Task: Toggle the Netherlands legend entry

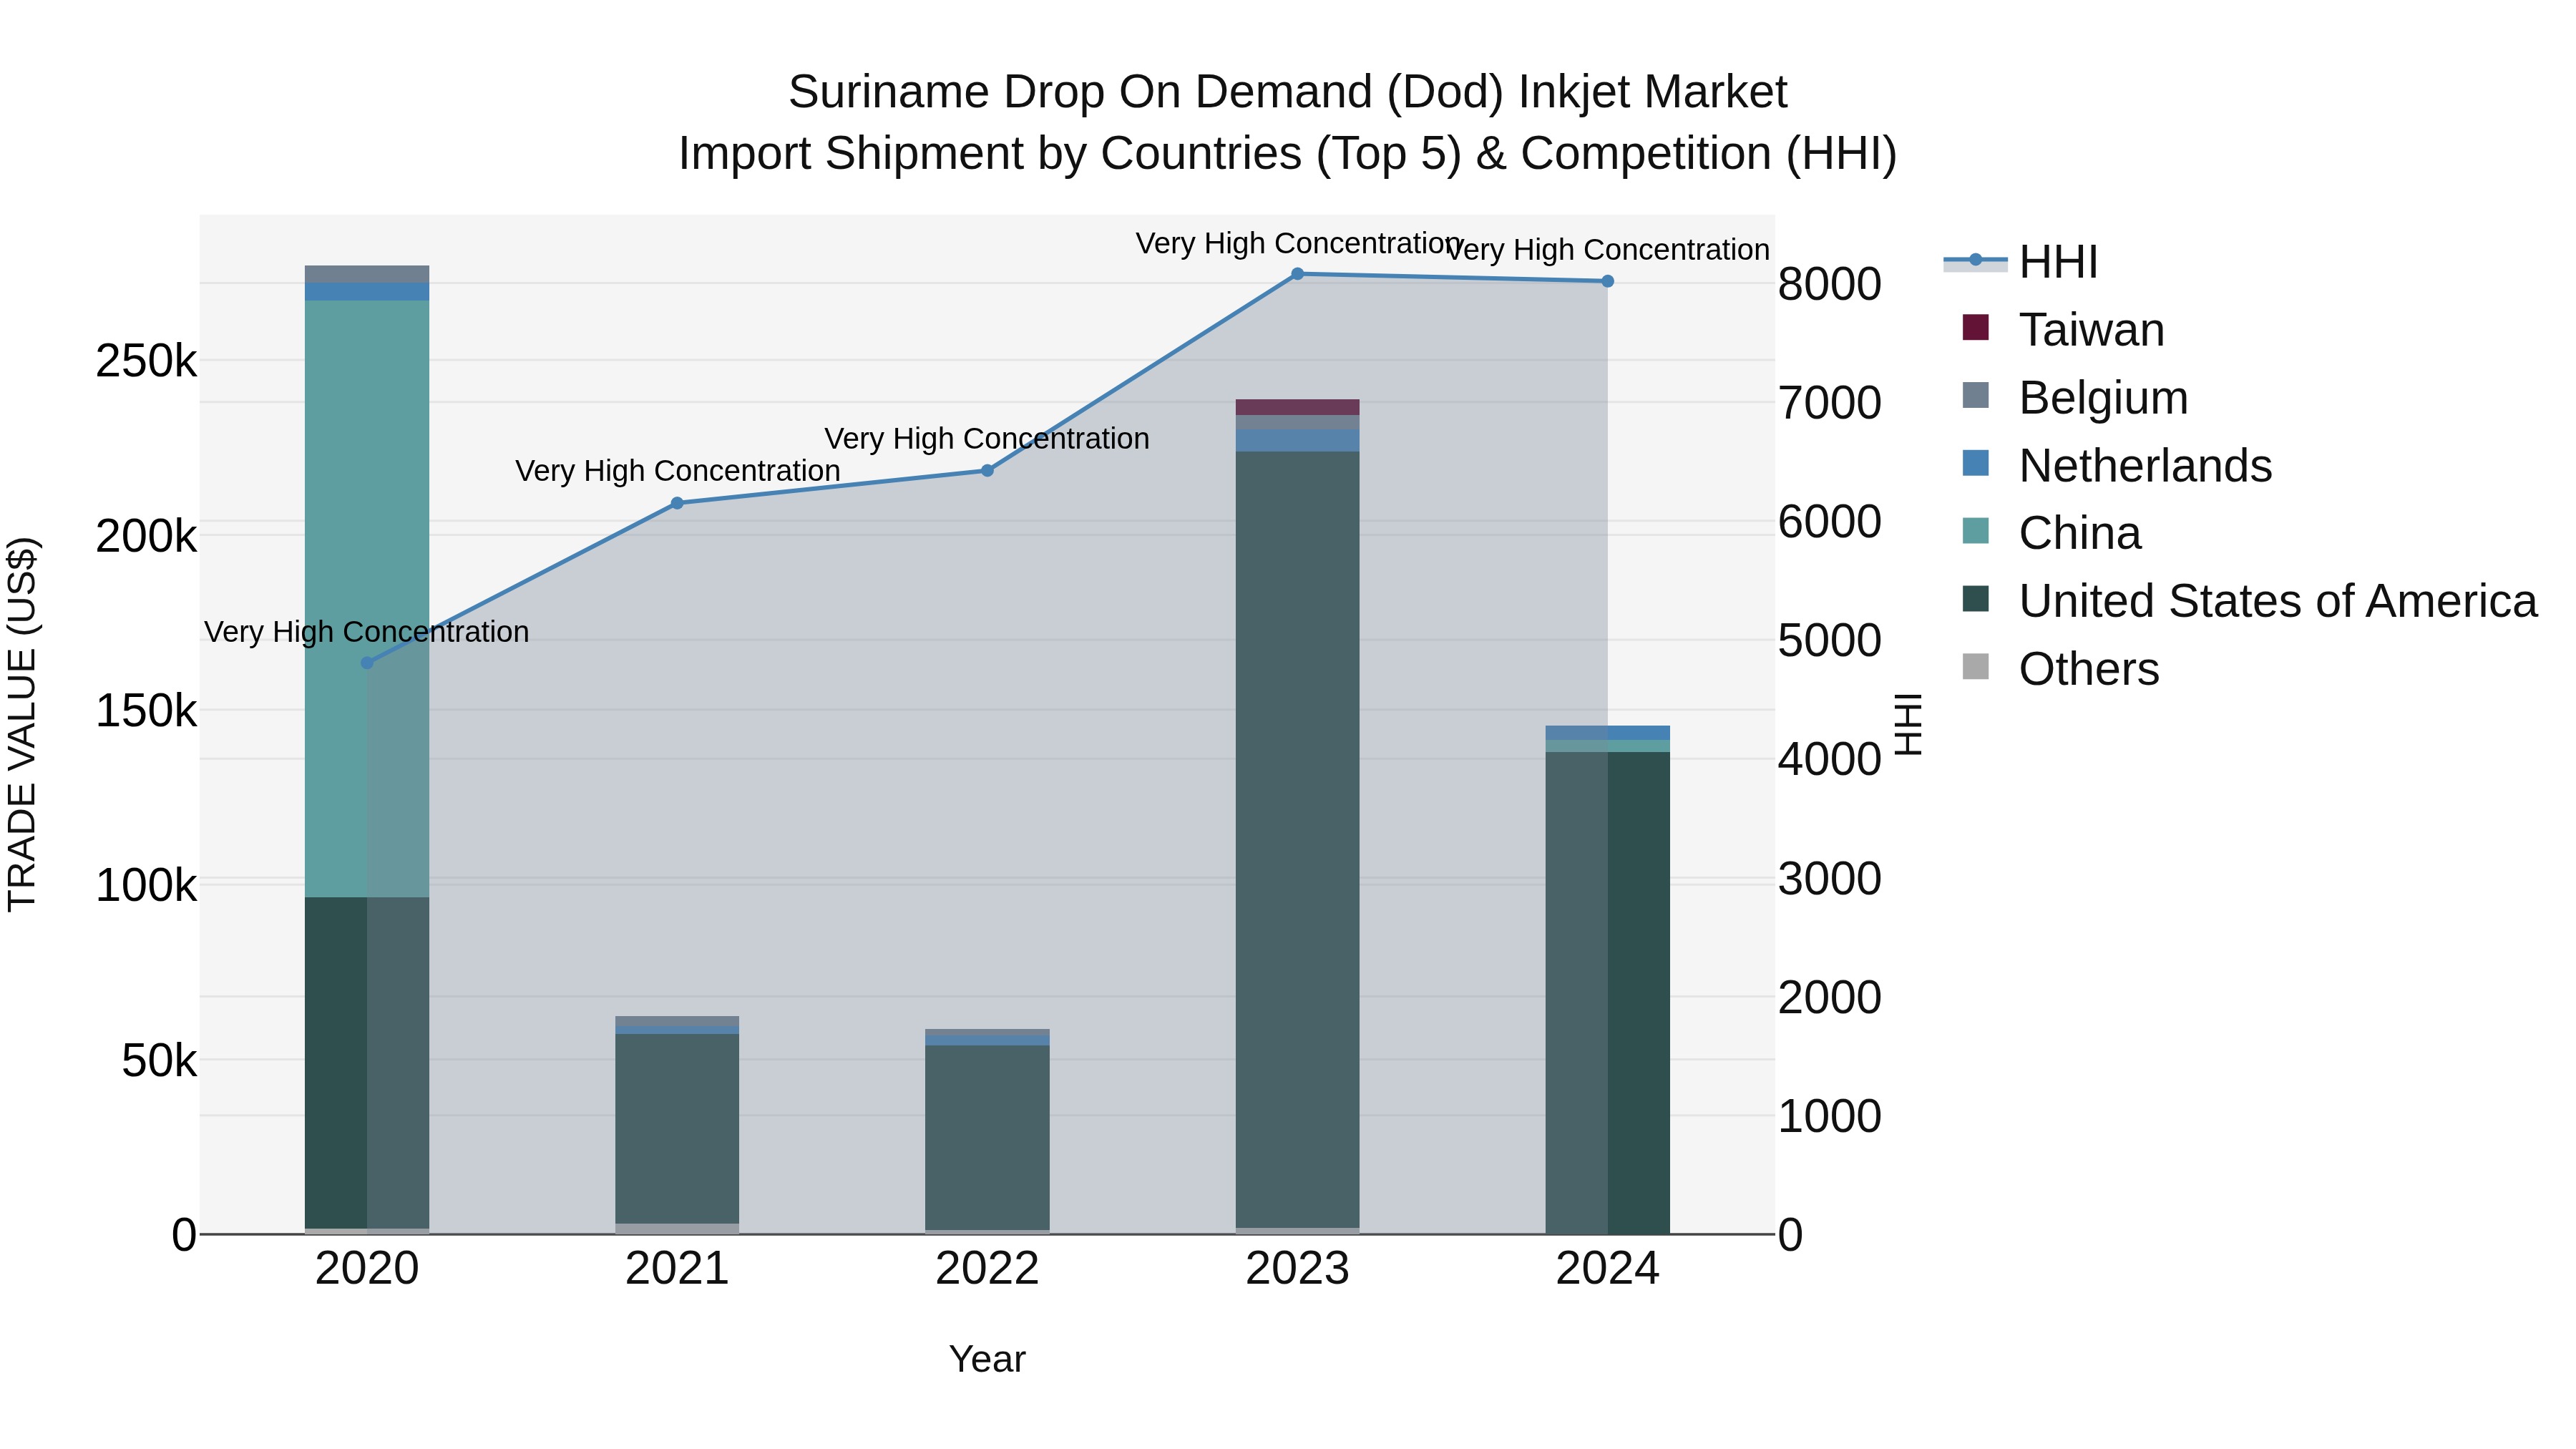Action: 2117,465
